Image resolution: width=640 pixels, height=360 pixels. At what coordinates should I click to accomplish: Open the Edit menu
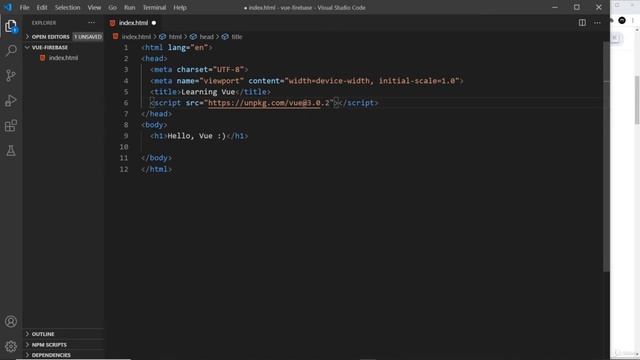[x=42, y=7]
